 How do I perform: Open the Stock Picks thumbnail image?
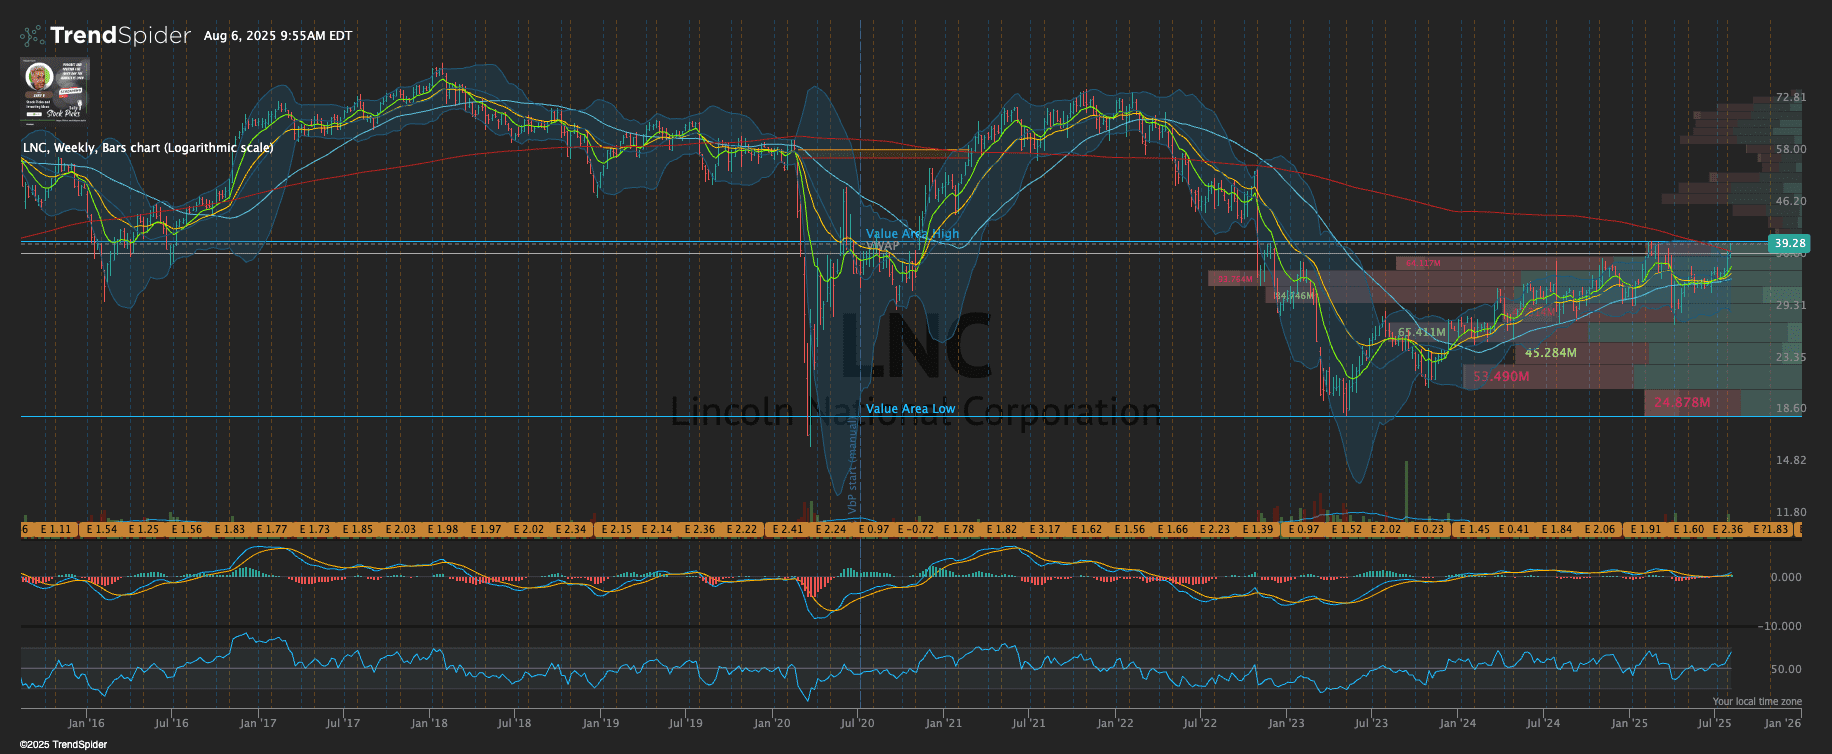[x=55, y=89]
